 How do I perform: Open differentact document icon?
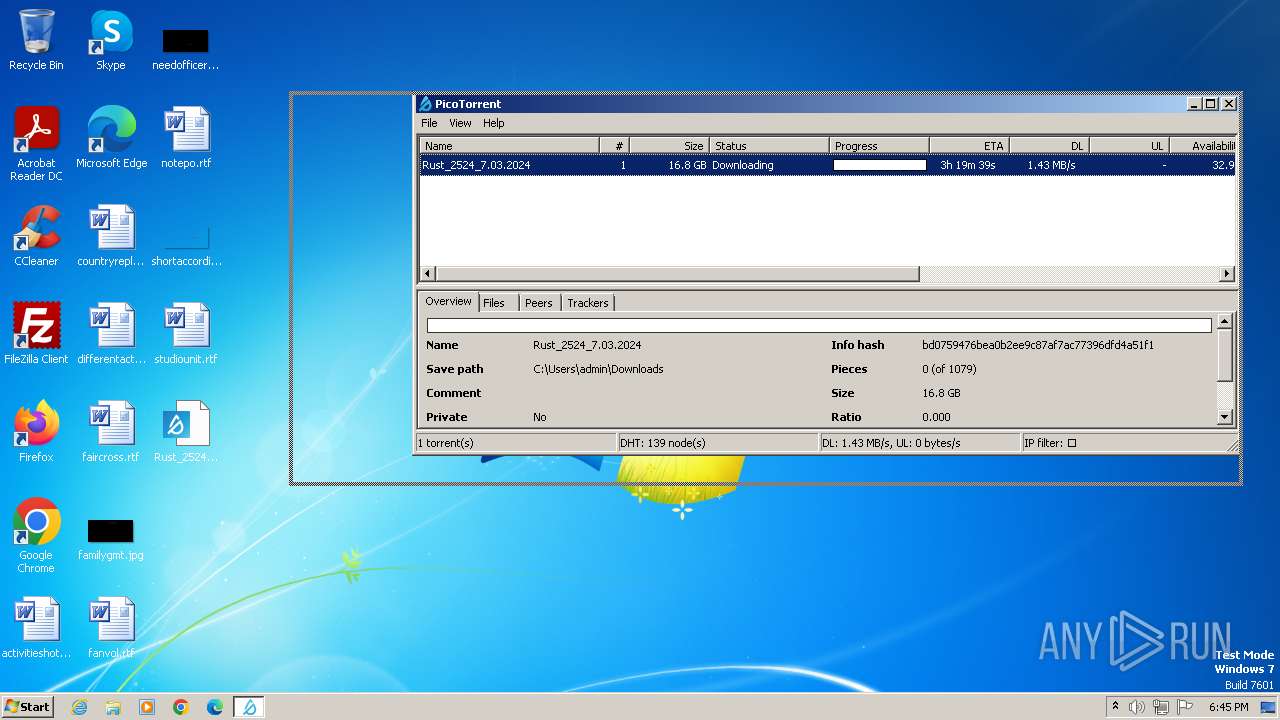click(111, 334)
